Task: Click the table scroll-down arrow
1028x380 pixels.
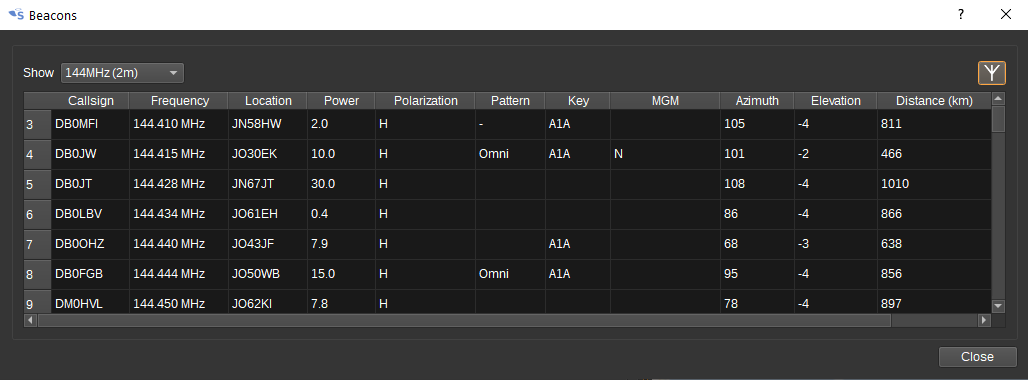Action: click(998, 305)
